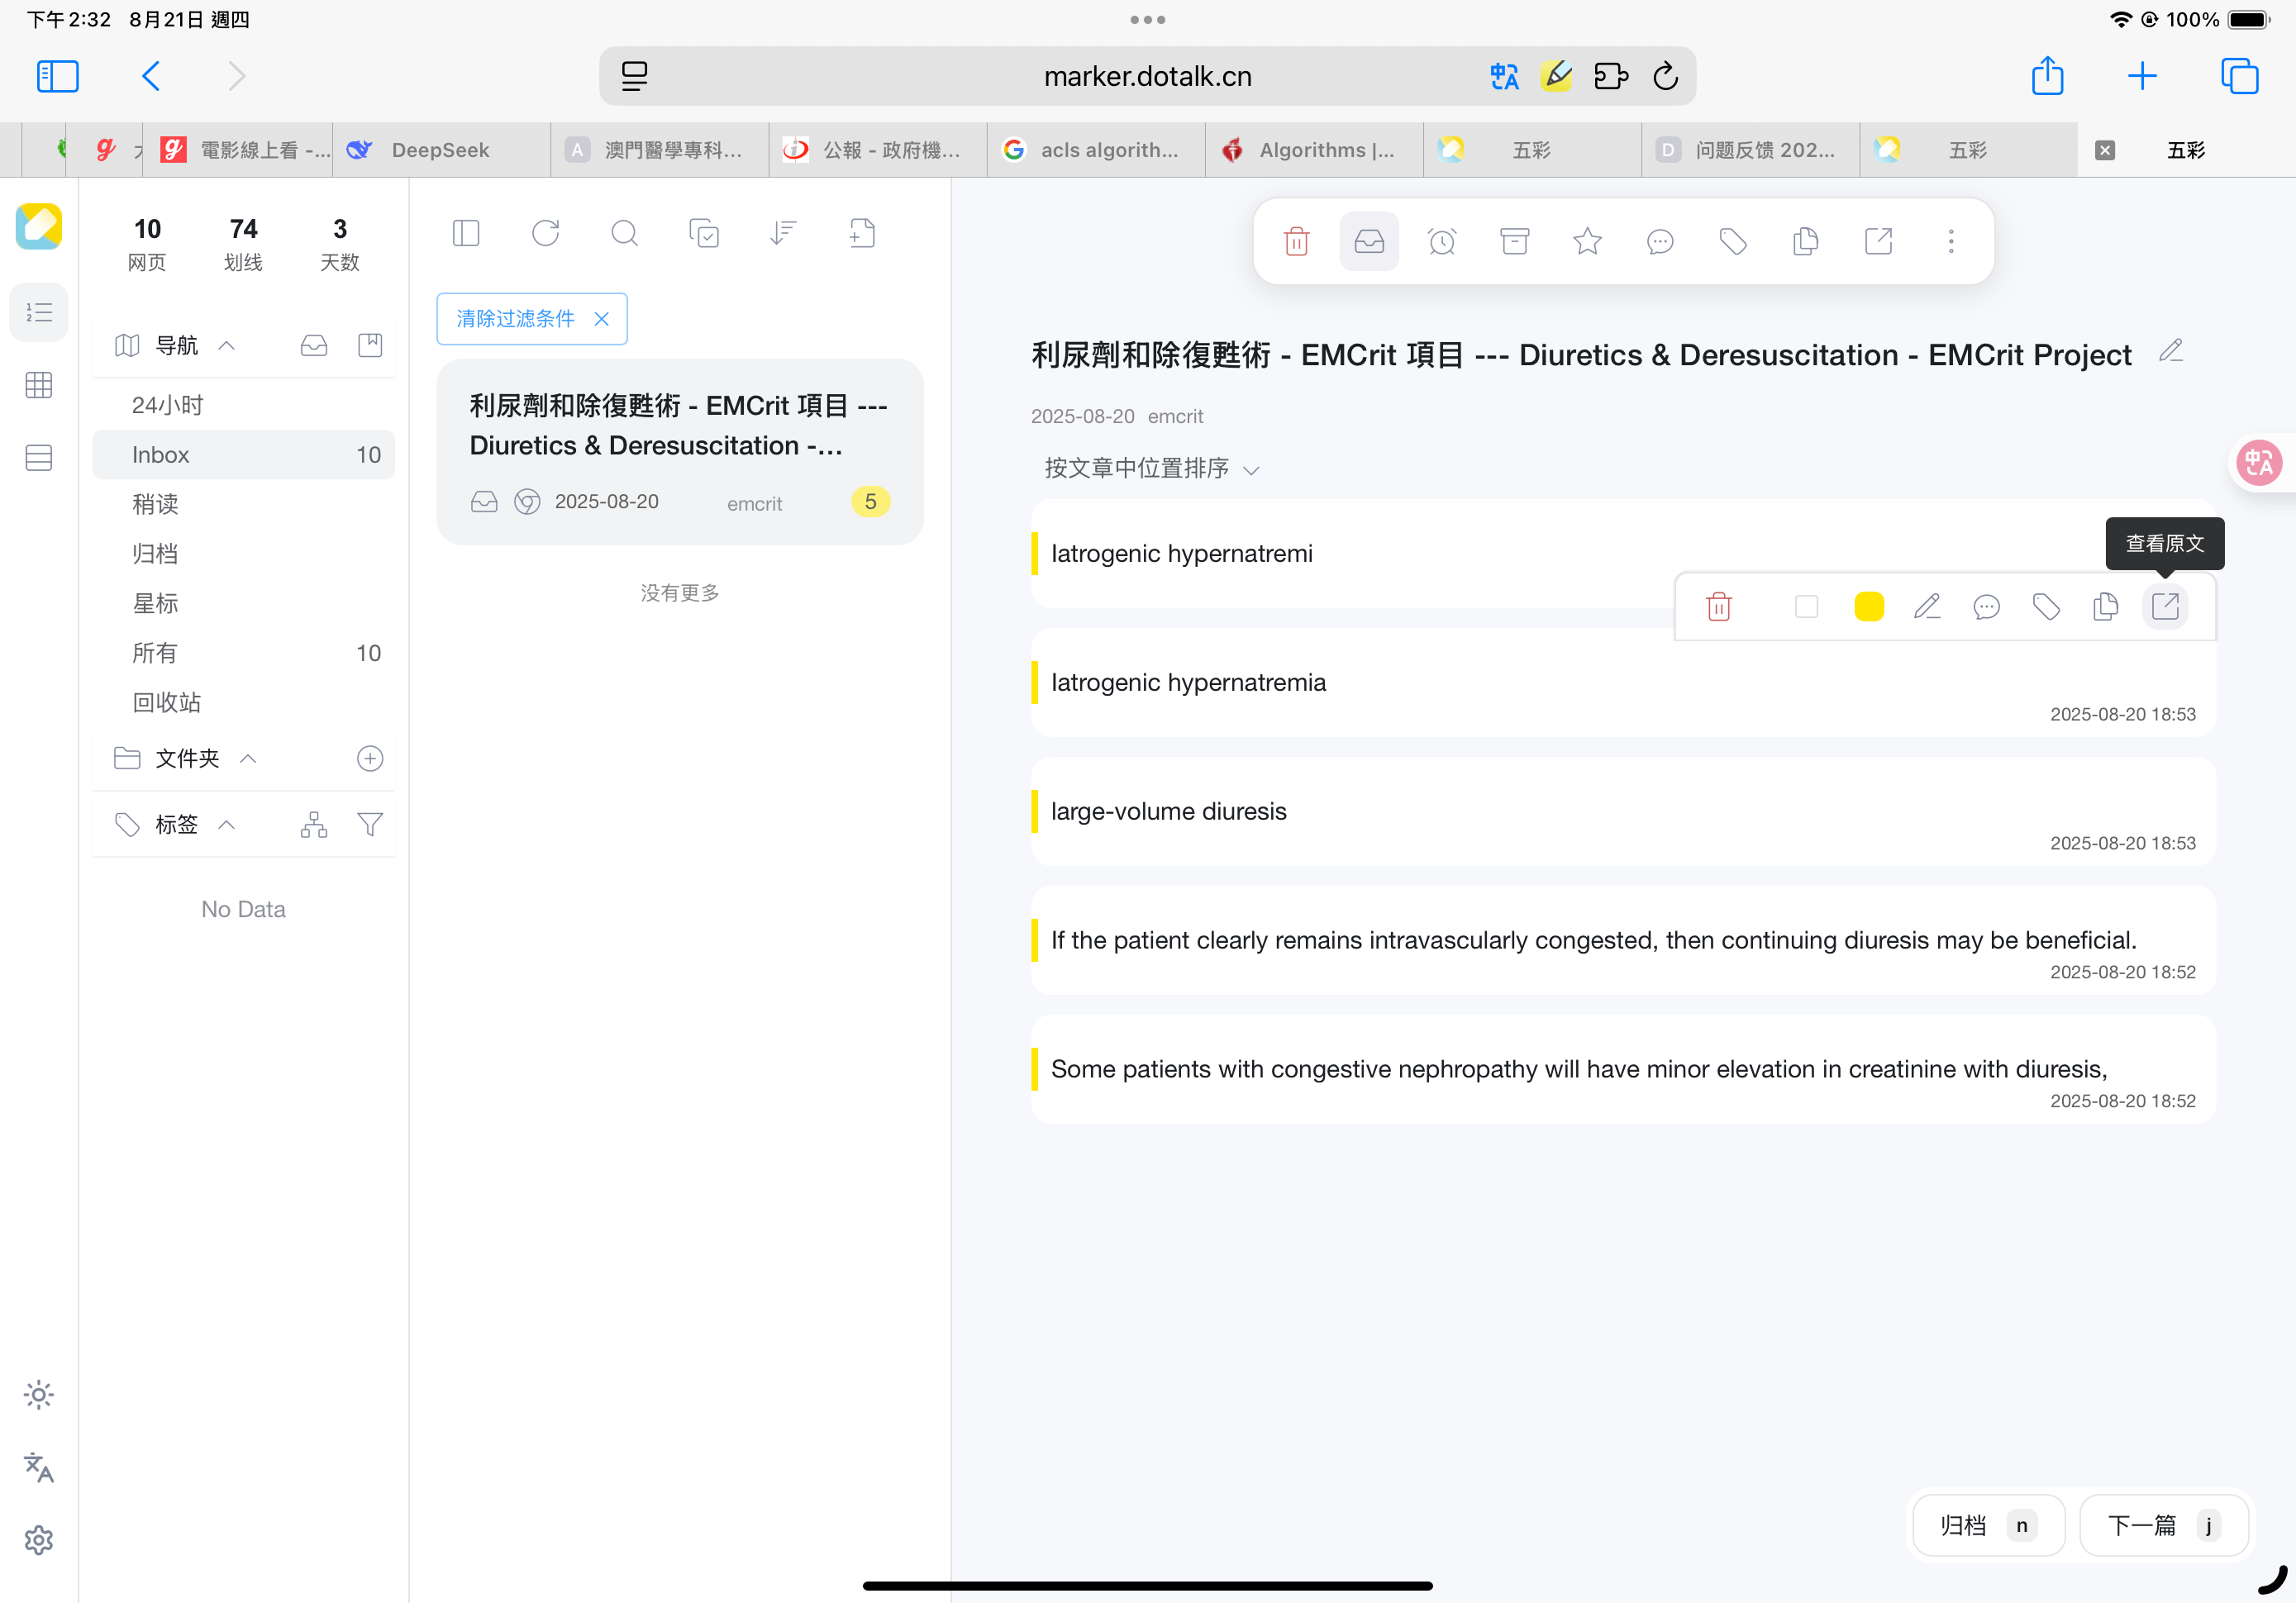Reload page in Safari address bar
Screen dimensions: 2296x1603
[x=1665, y=76]
